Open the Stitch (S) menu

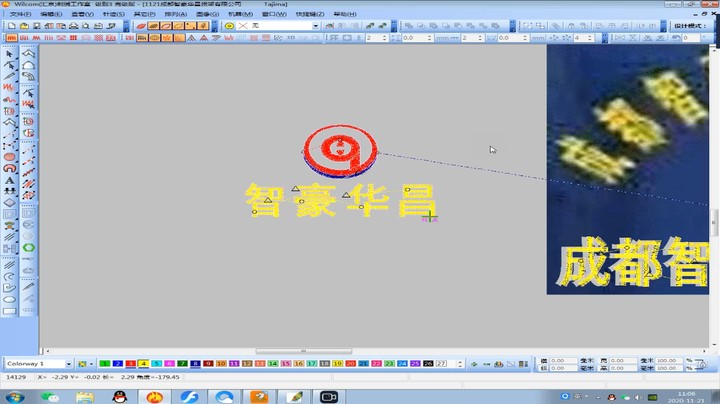click(113, 14)
